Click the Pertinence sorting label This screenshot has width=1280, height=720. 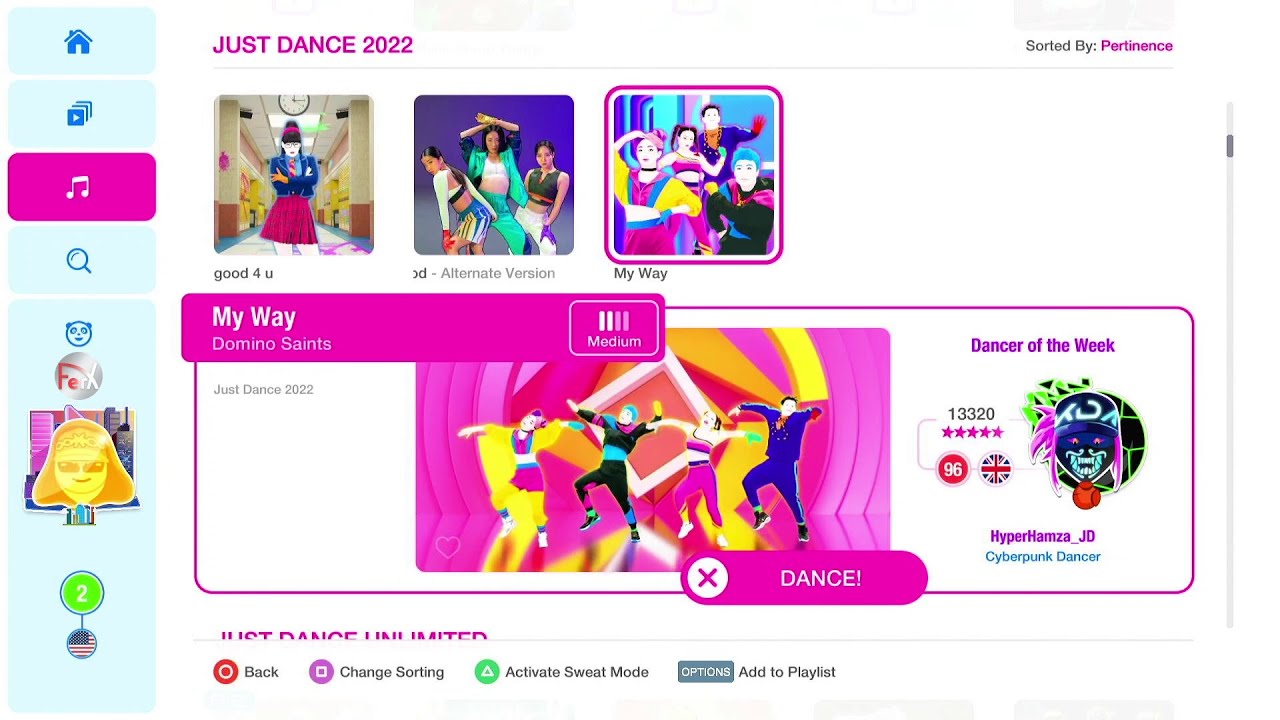tap(1136, 46)
